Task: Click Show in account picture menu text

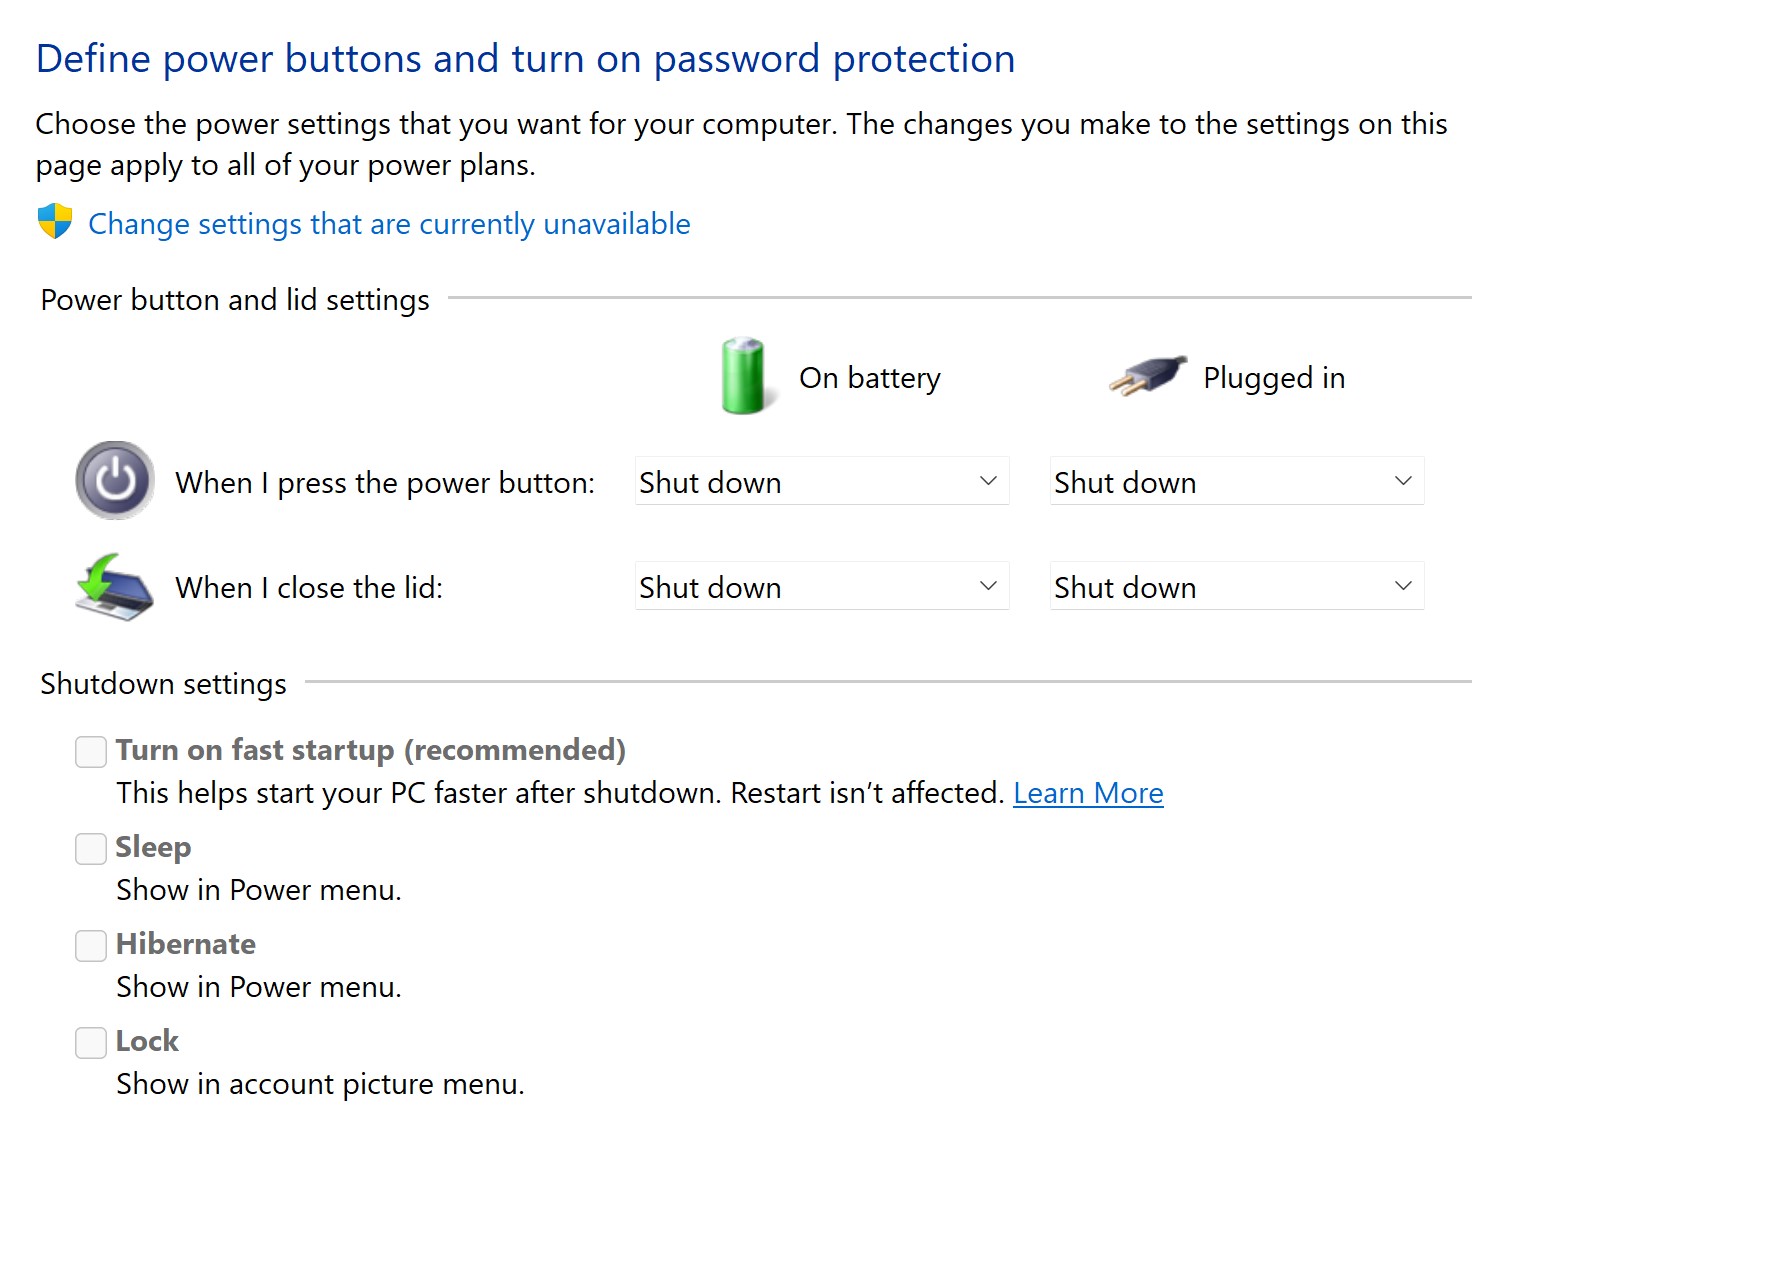Action: point(320,1084)
